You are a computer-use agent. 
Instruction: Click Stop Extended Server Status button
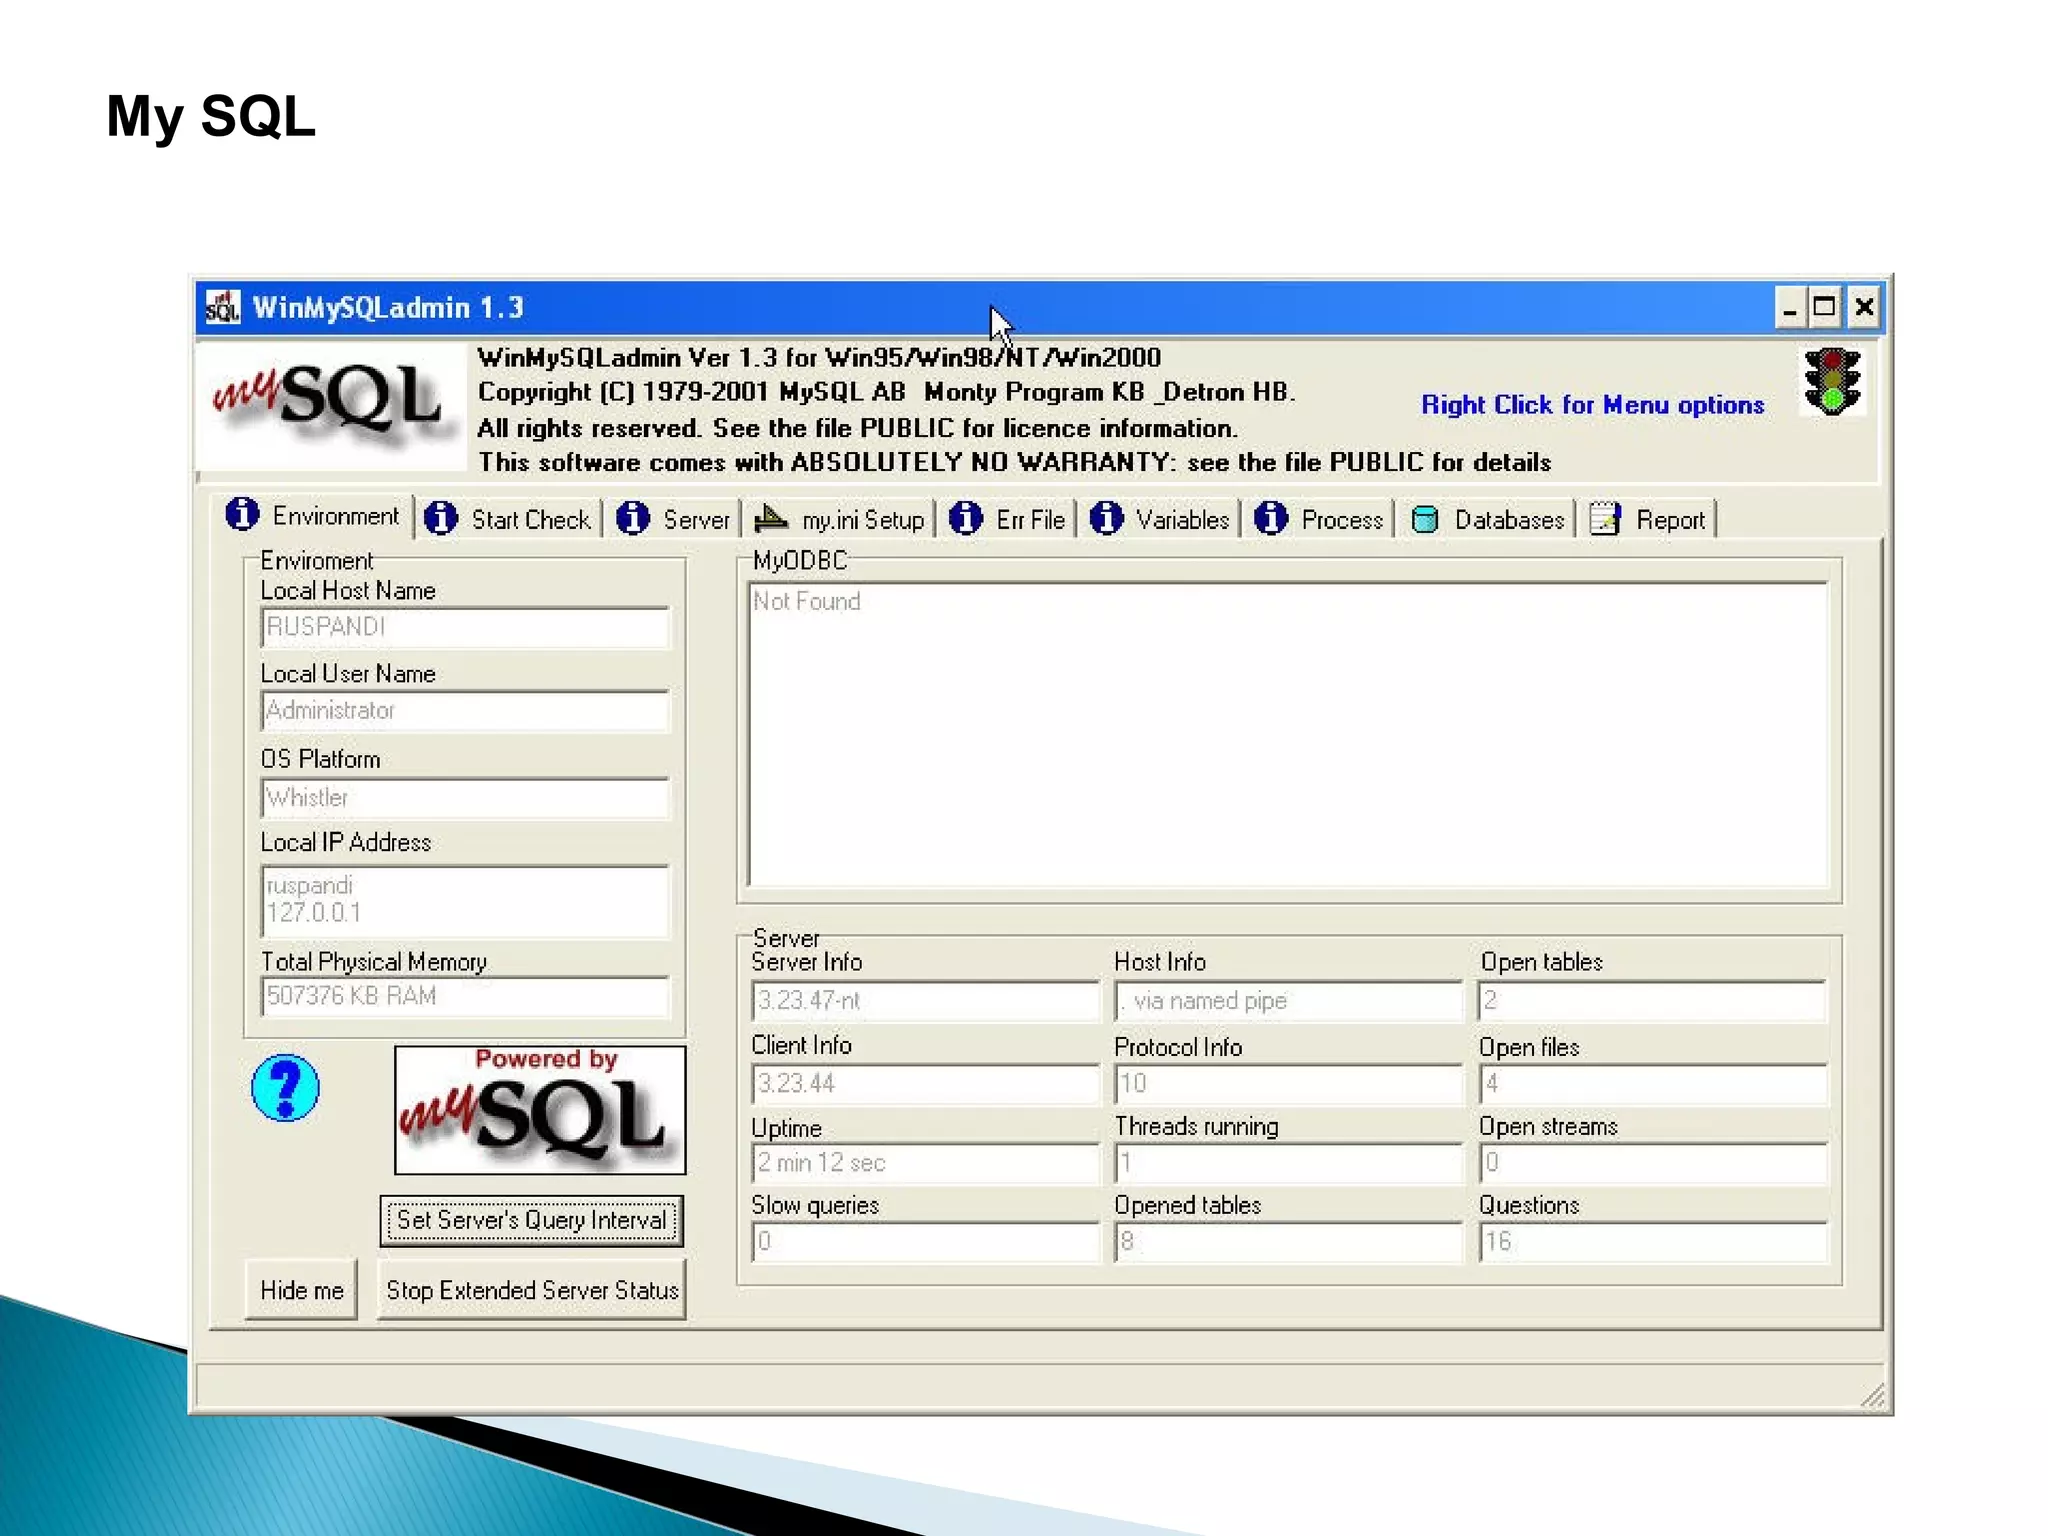[532, 1290]
